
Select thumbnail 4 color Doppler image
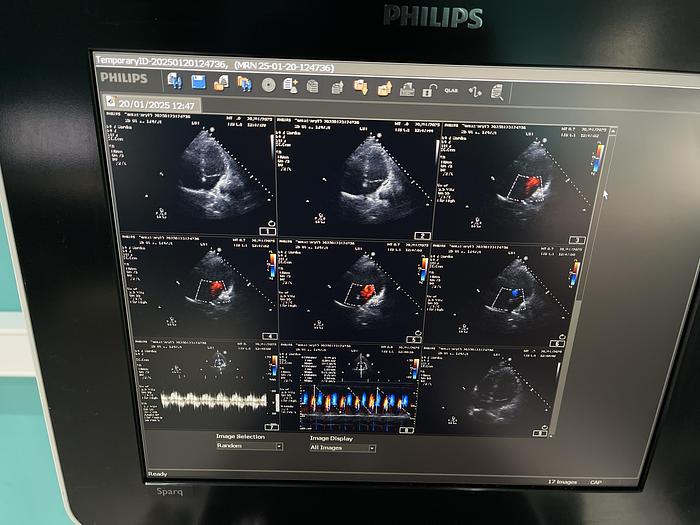[x=200, y=289]
